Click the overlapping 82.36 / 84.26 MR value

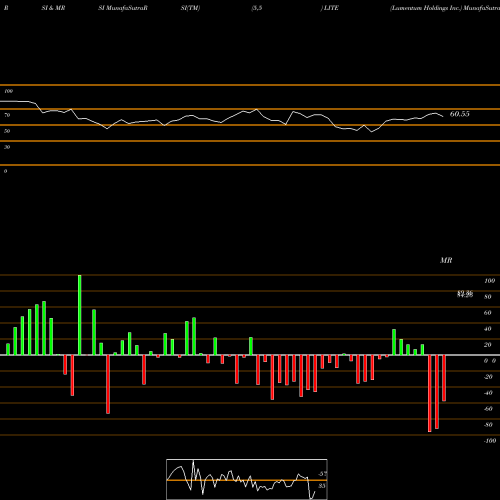click(465, 294)
